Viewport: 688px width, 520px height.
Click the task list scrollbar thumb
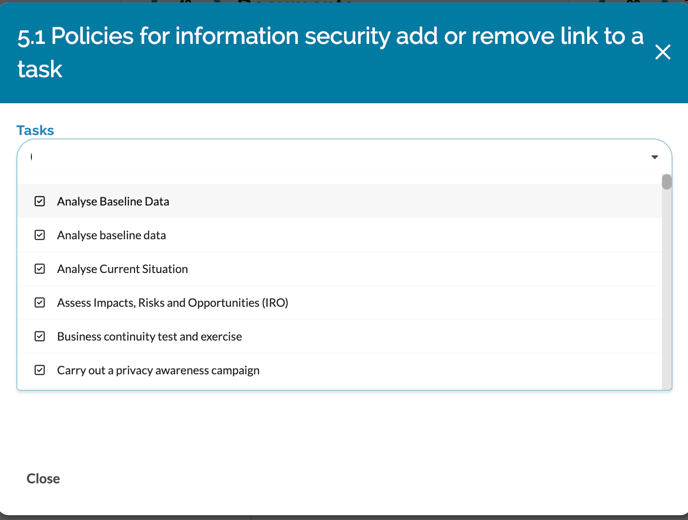tap(667, 182)
